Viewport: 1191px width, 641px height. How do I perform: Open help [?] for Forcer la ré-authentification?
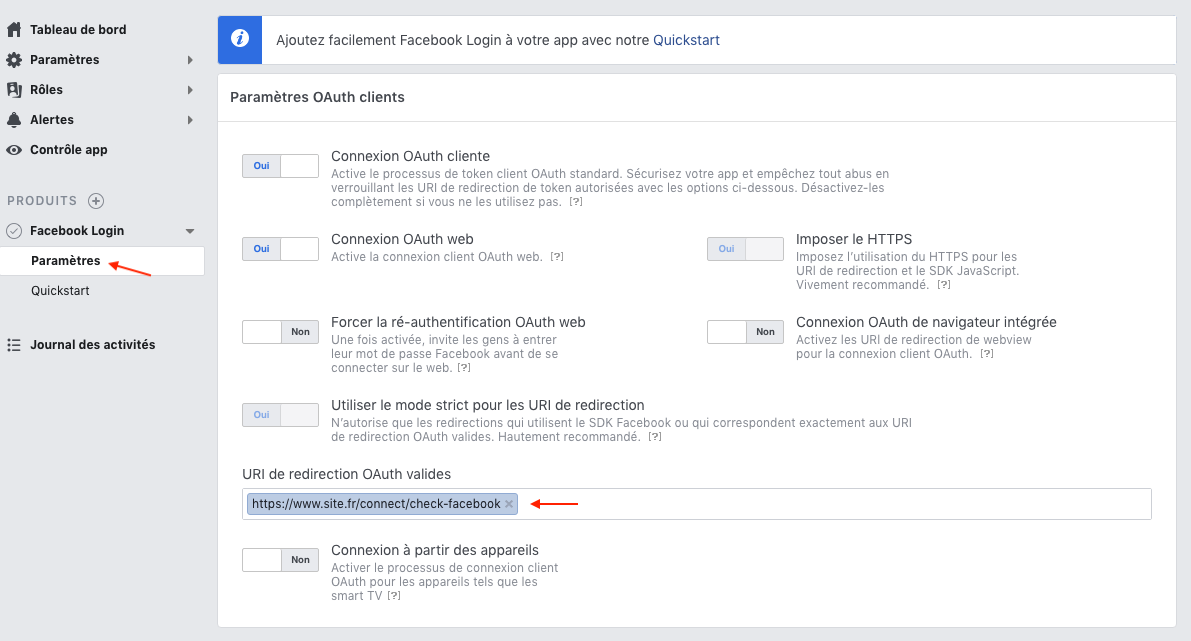point(464,368)
